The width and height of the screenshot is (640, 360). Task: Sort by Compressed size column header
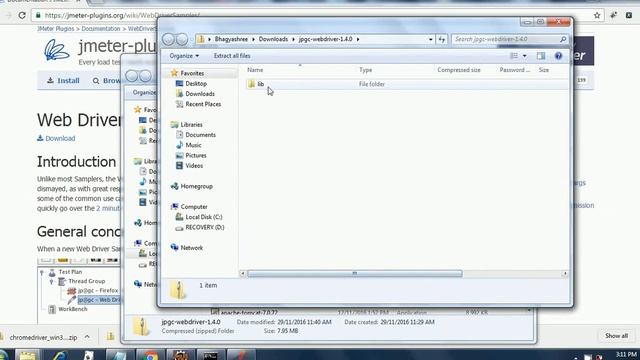pos(459,70)
